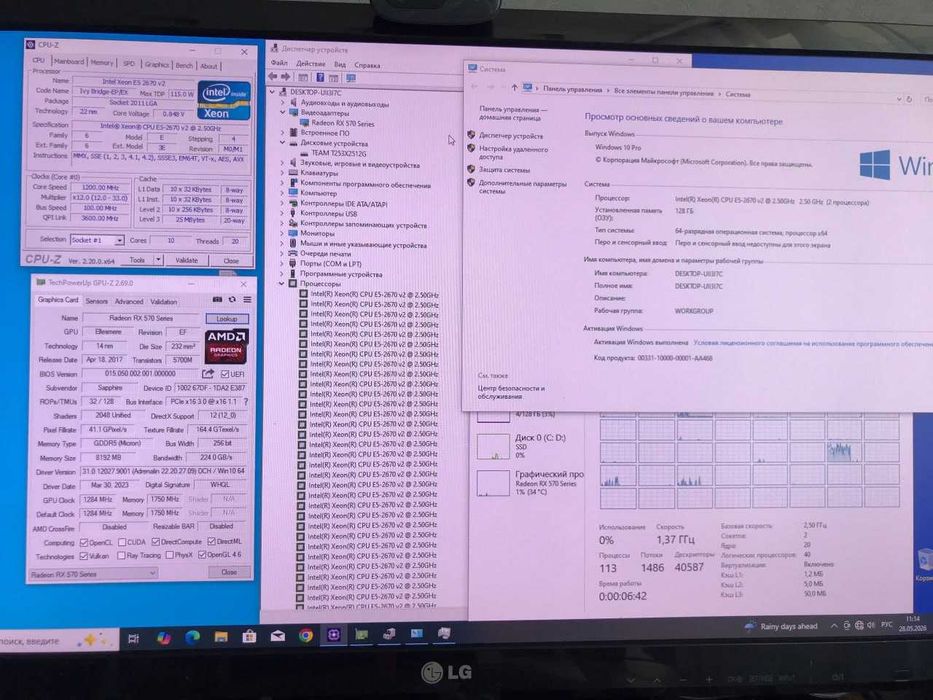
Task: Click the BIOS export share icon in GPU-Z
Action: pyautogui.click(x=208, y=374)
